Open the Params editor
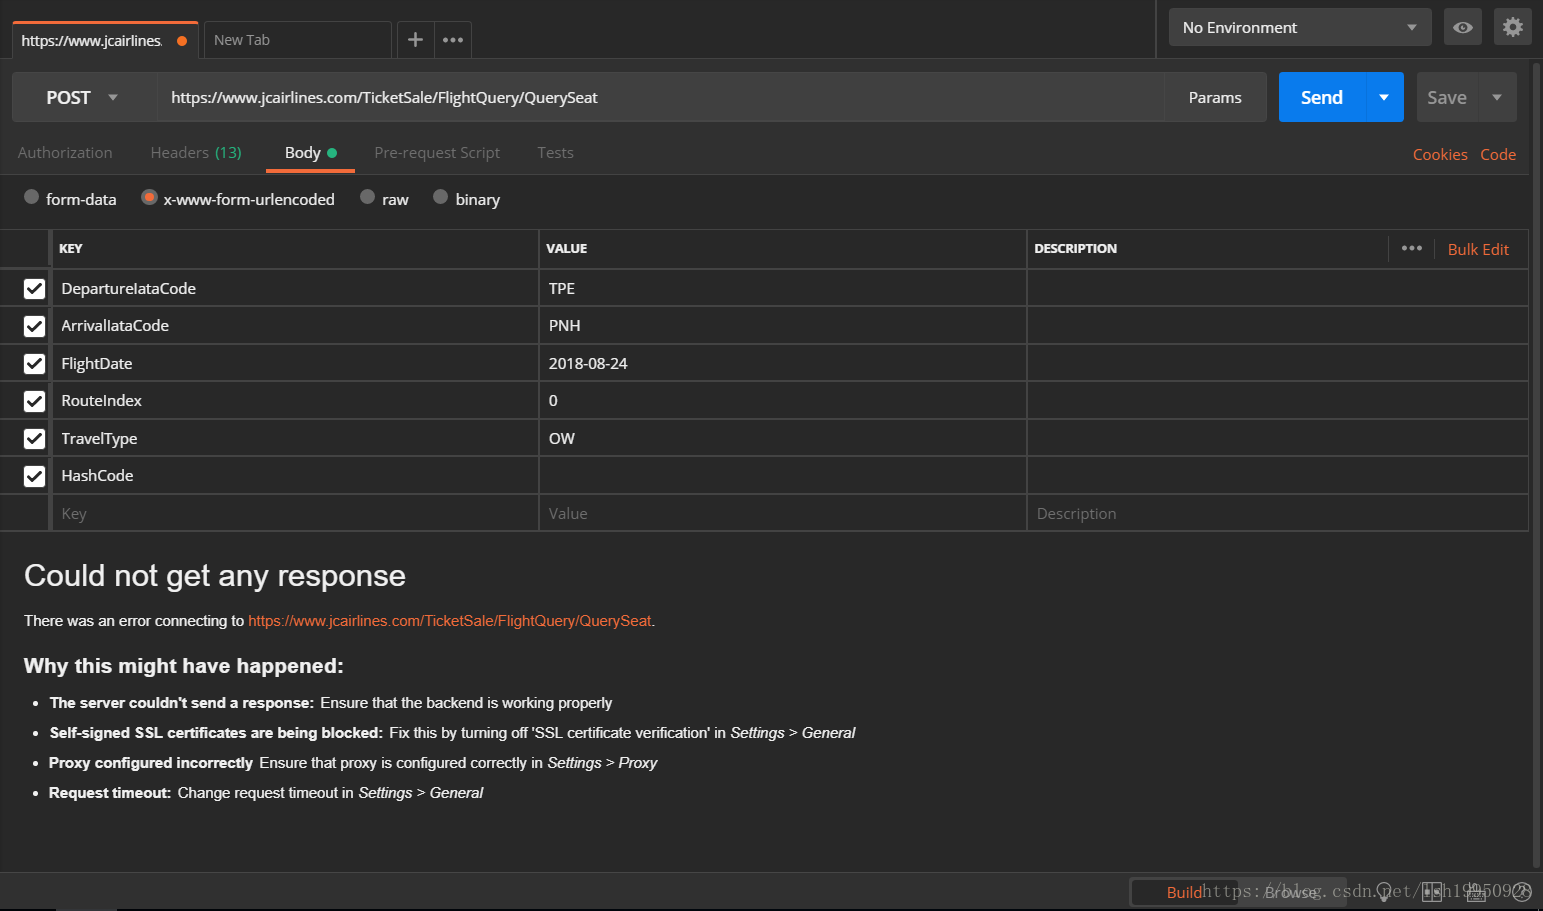 tap(1215, 97)
